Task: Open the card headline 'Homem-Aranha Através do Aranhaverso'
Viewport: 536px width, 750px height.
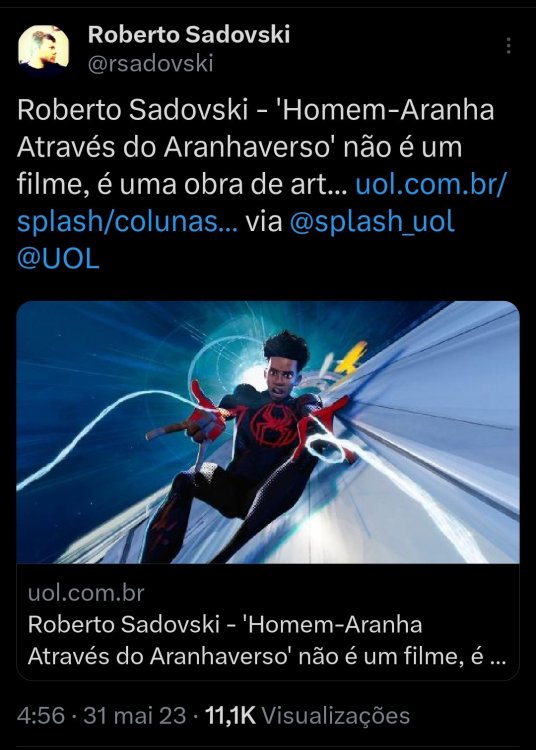Action: click(x=267, y=640)
